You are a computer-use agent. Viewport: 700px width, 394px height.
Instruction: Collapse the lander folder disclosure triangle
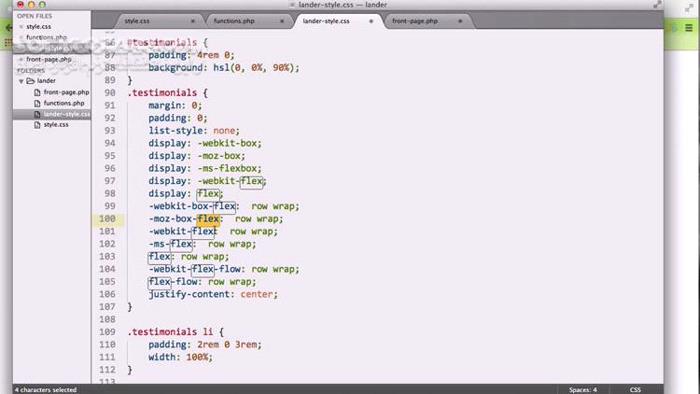coord(21,81)
